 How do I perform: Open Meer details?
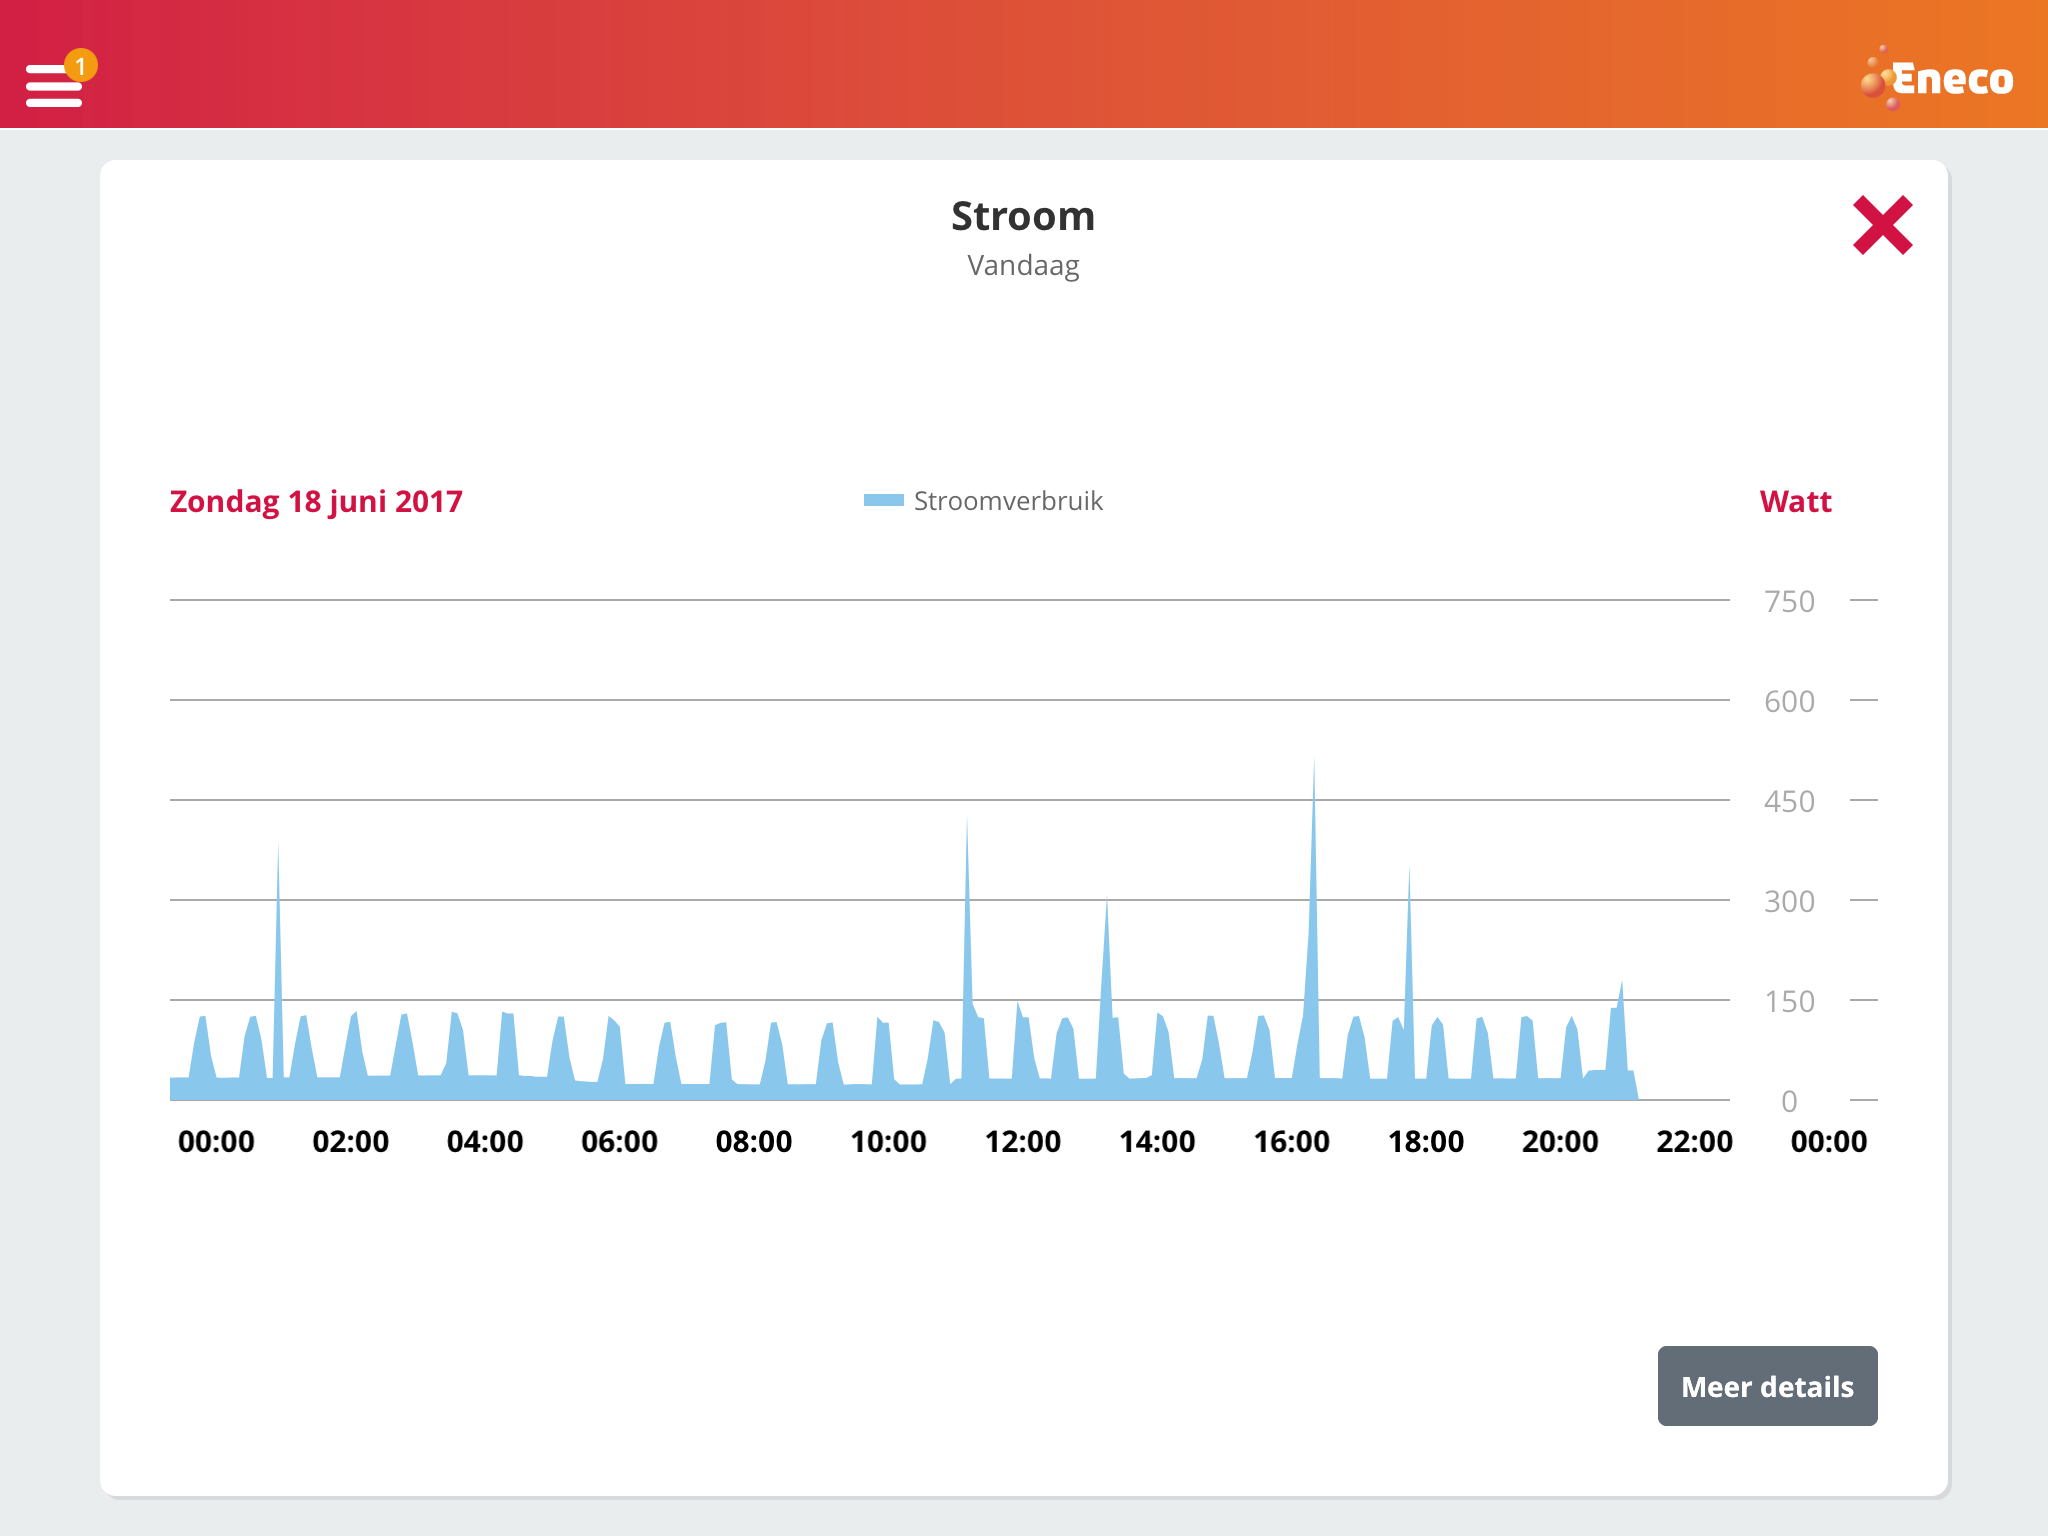pos(1767,1386)
